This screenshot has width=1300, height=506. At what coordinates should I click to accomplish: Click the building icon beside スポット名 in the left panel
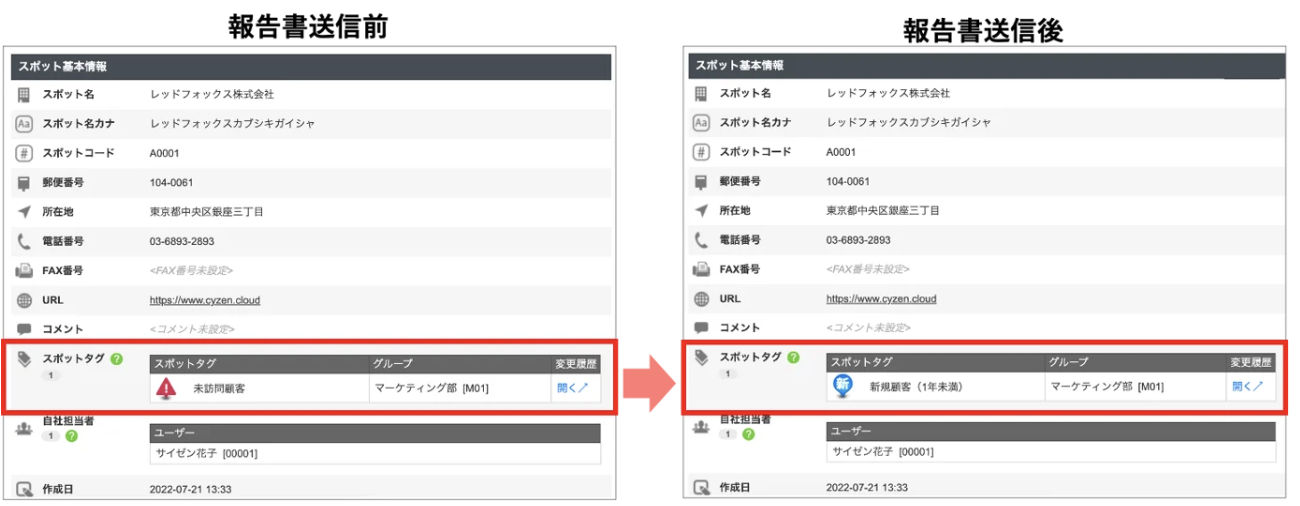point(25,95)
